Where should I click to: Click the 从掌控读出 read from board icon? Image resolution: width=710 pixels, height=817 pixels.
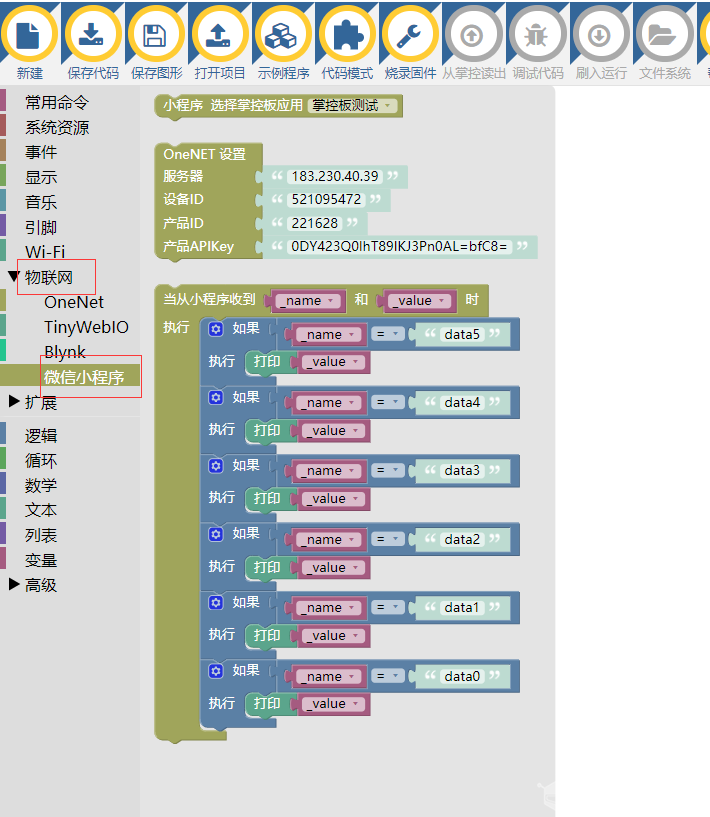coord(474,35)
